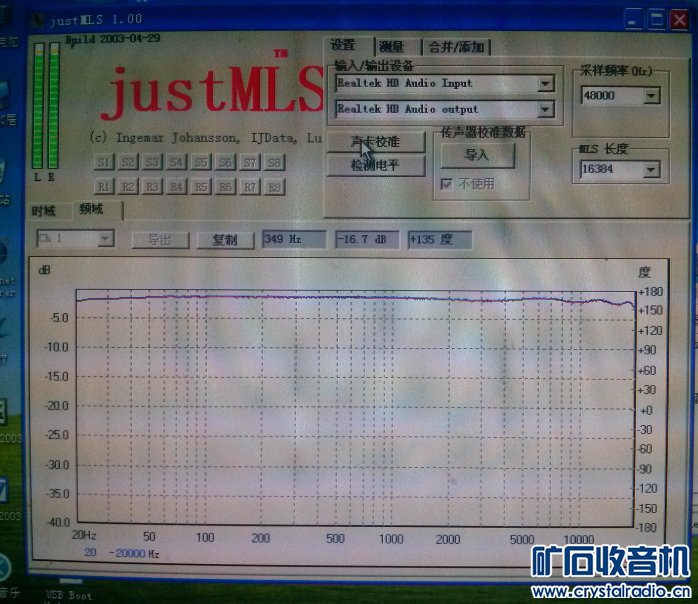Click the 声卡校准 button
The height and width of the screenshot is (604, 698).
(x=375, y=142)
